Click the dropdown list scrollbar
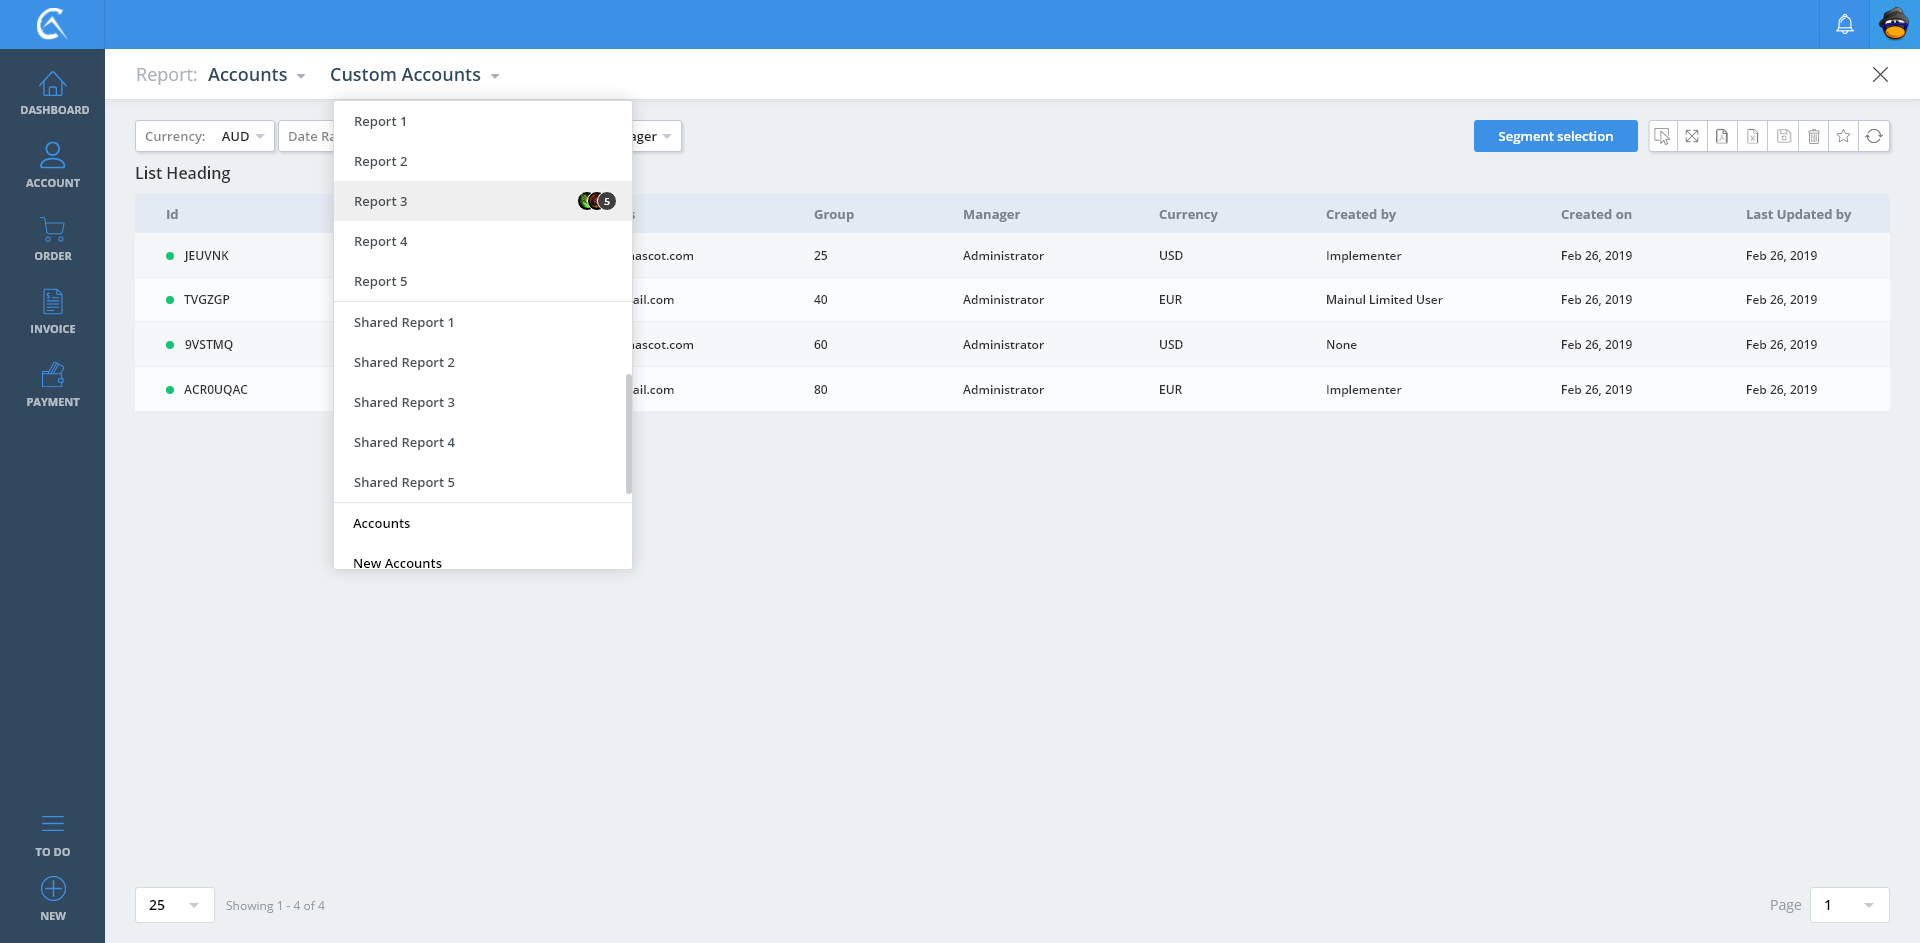 click(x=628, y=434)
